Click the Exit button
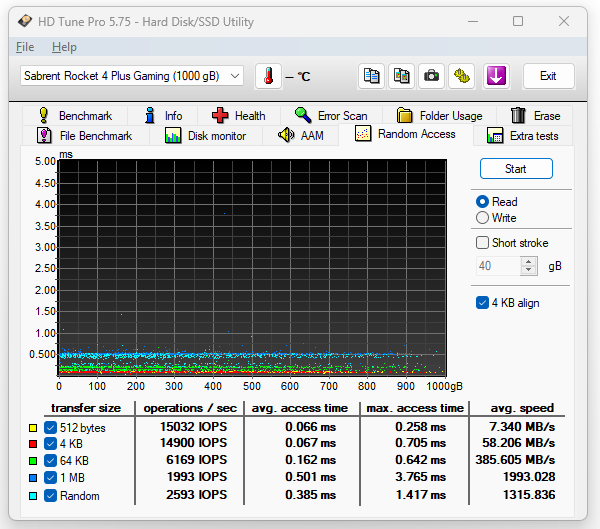This screenshot has height=529, width=600. click(548, 76)
